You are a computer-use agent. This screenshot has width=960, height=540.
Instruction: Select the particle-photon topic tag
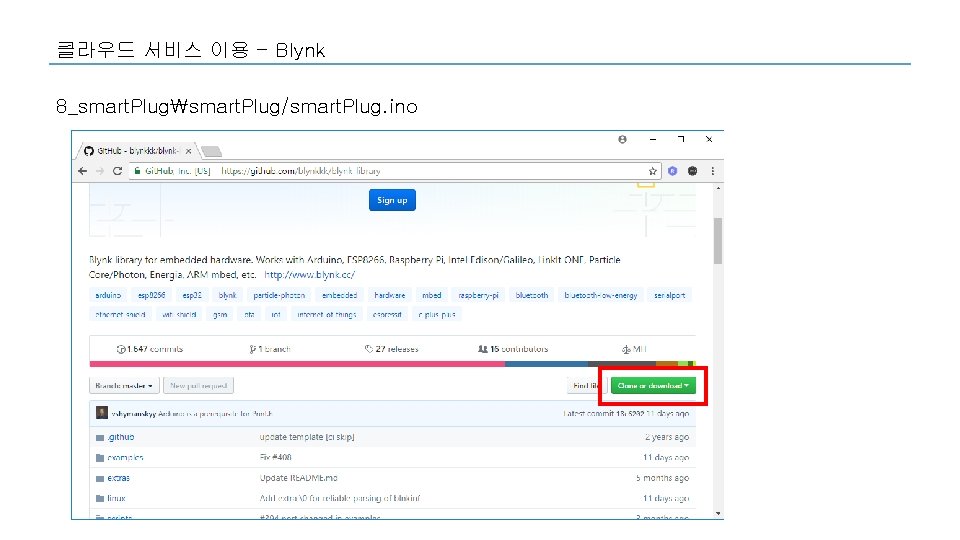[279, 295]
